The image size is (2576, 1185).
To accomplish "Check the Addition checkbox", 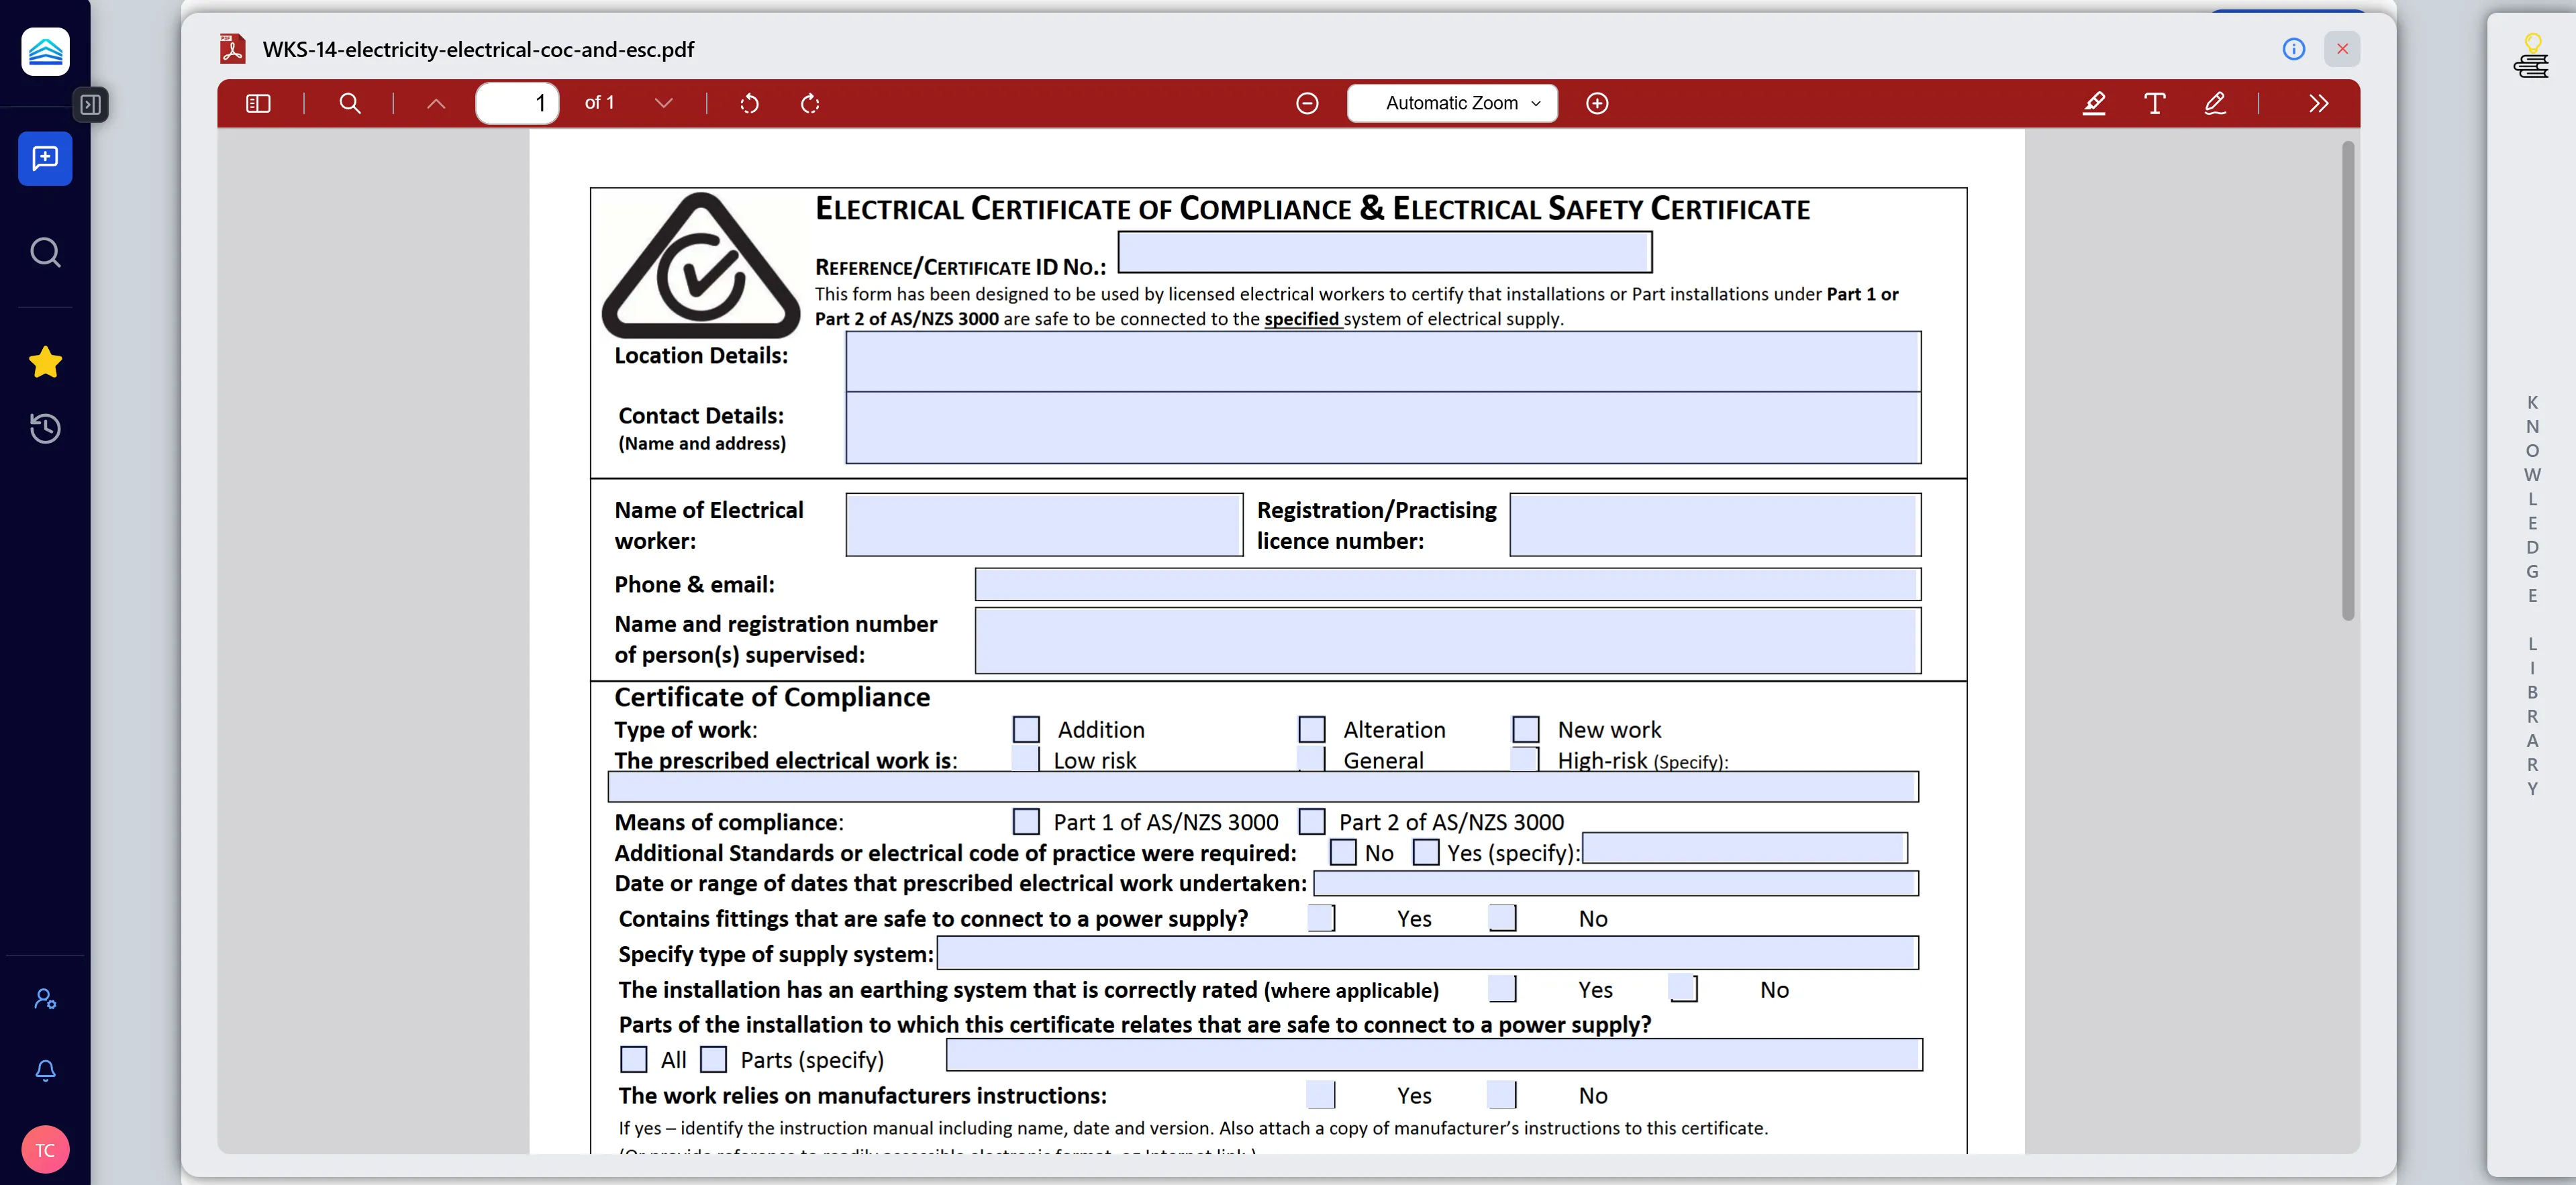I will click(1026, 729).
